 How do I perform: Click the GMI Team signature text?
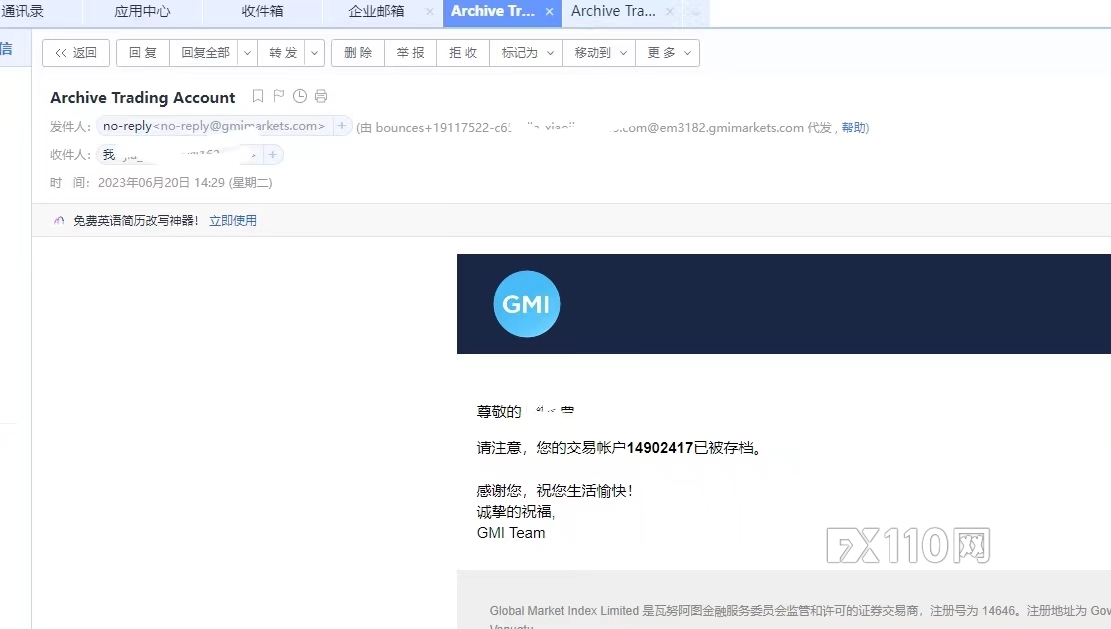(x=511, y=533)
